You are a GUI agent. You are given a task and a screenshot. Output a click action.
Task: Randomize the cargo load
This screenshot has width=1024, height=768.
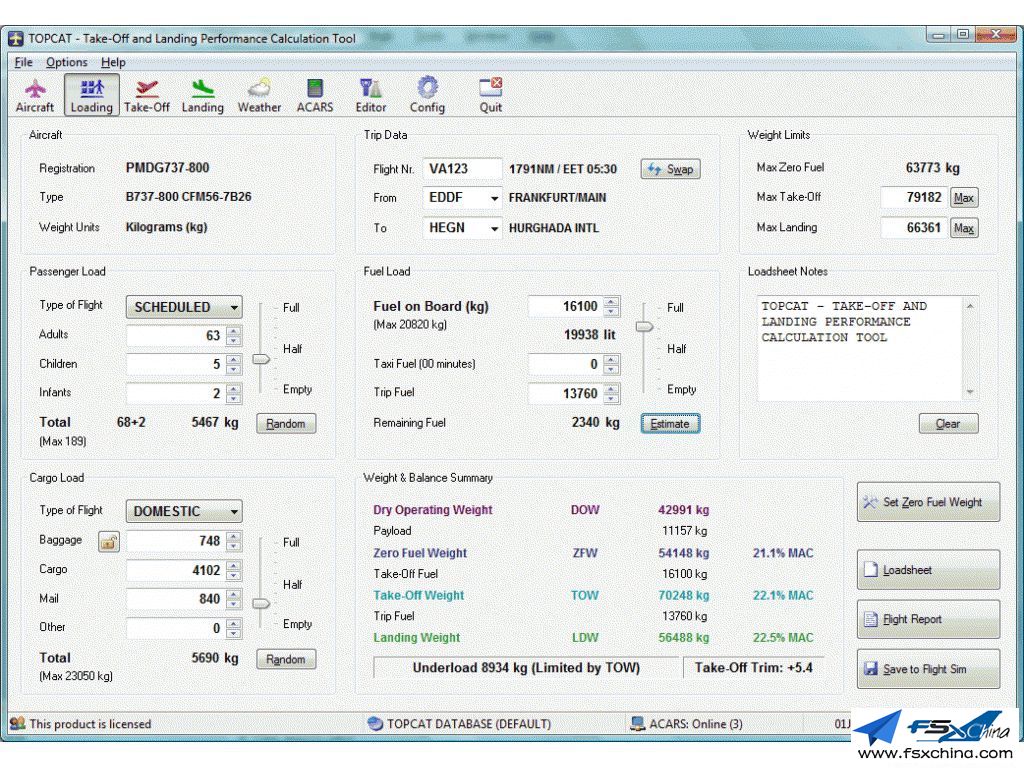coord(286,659)
